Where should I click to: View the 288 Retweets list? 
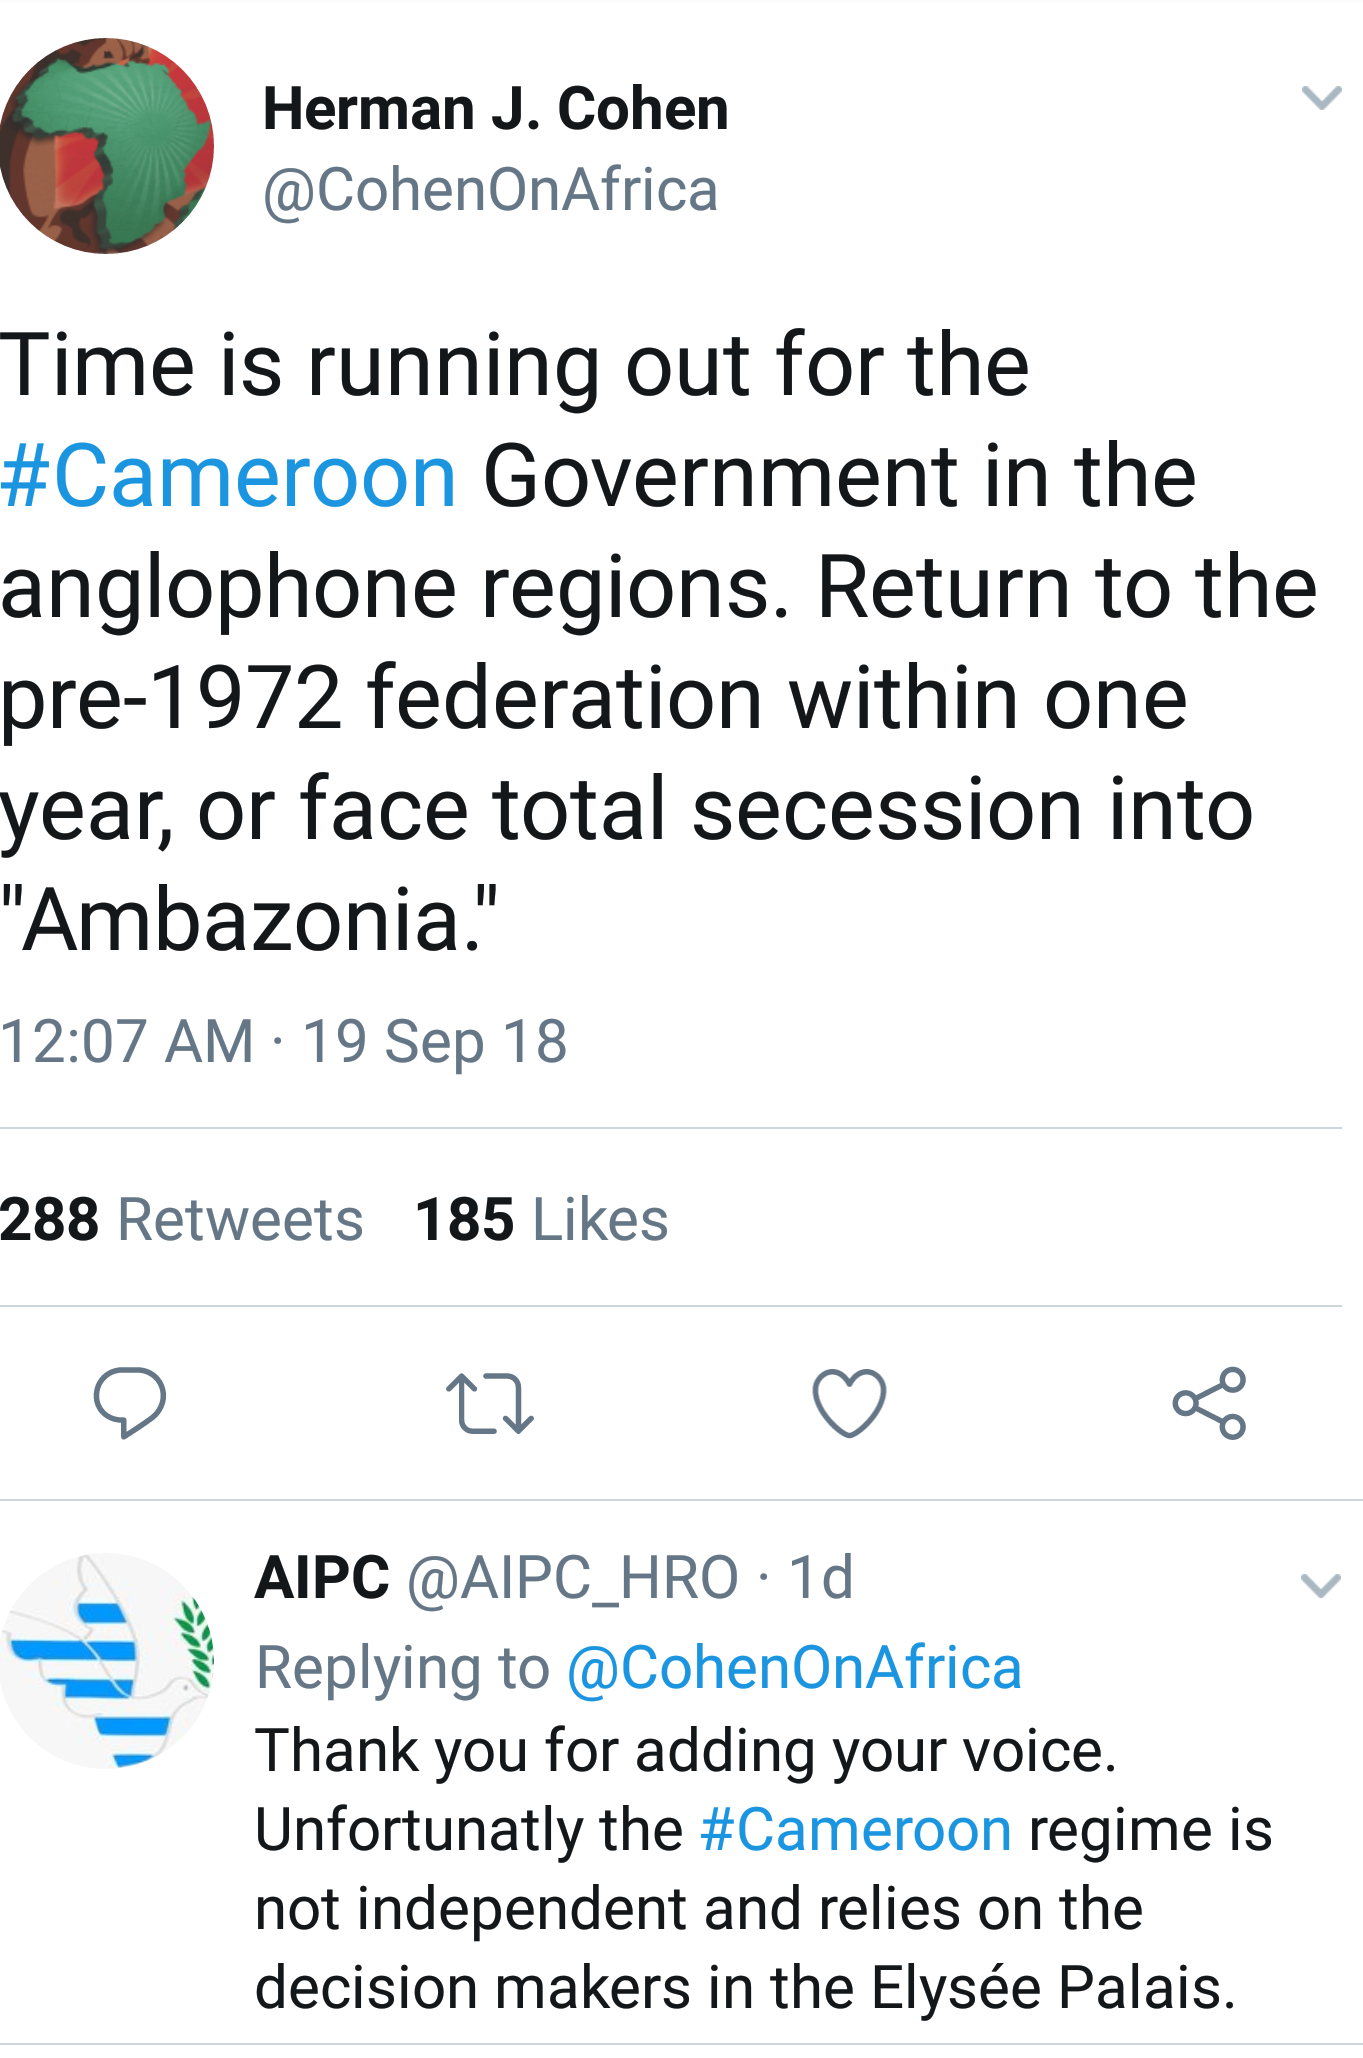[181, 1219]
